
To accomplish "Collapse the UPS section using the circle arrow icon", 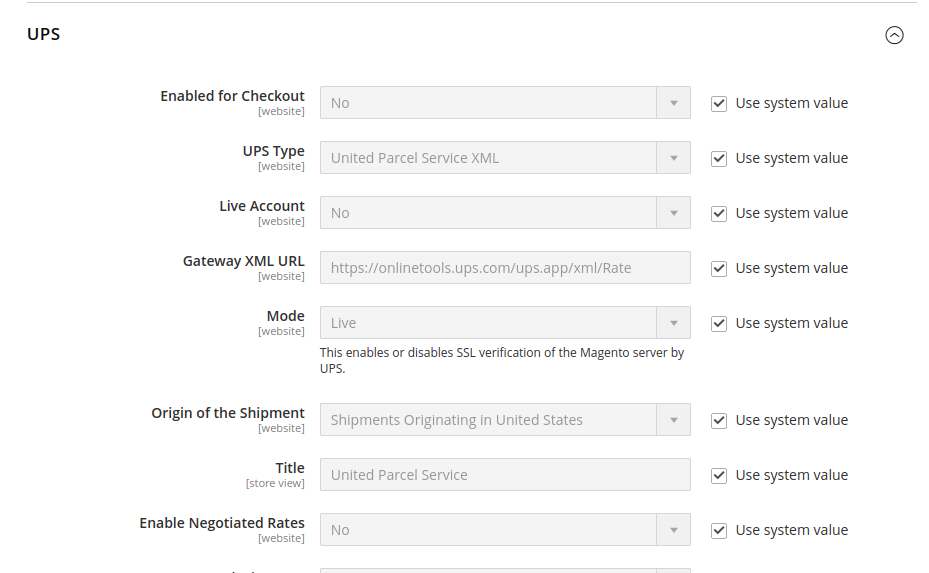I will pyautogui.click(x=894, y=35).
